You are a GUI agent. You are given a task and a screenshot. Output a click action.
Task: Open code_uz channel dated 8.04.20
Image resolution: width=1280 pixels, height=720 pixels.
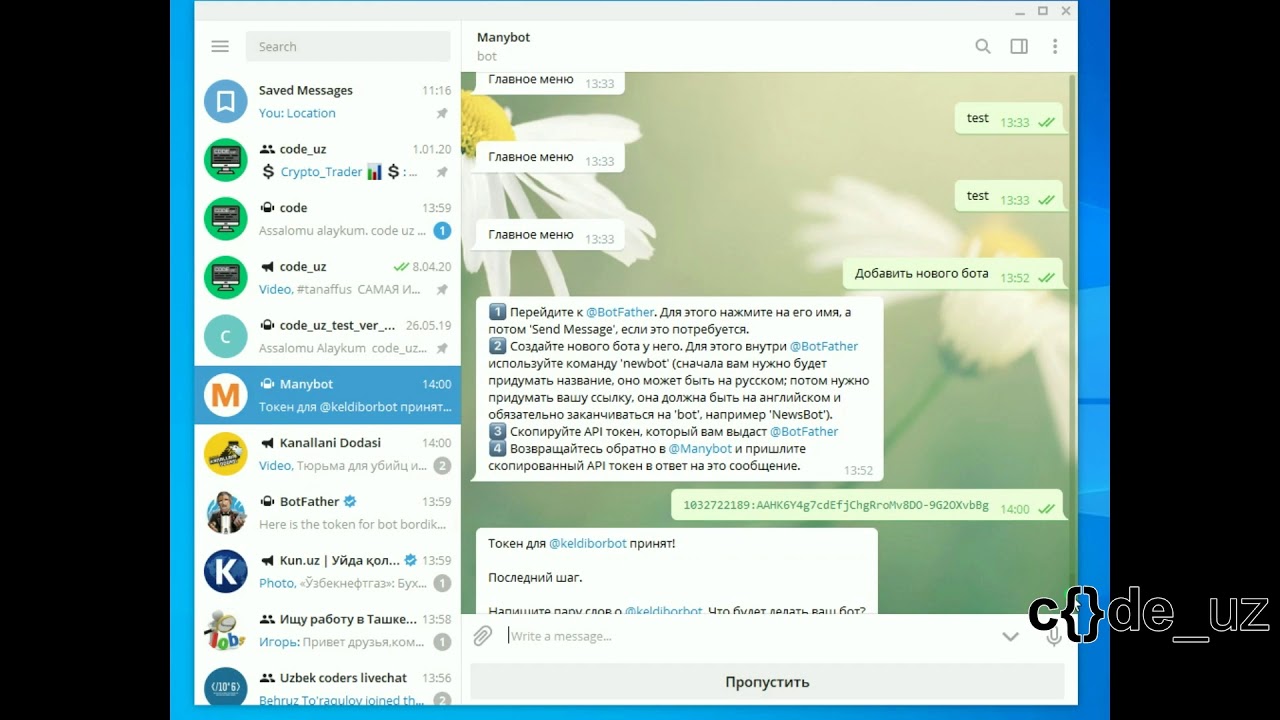(327, 278)
